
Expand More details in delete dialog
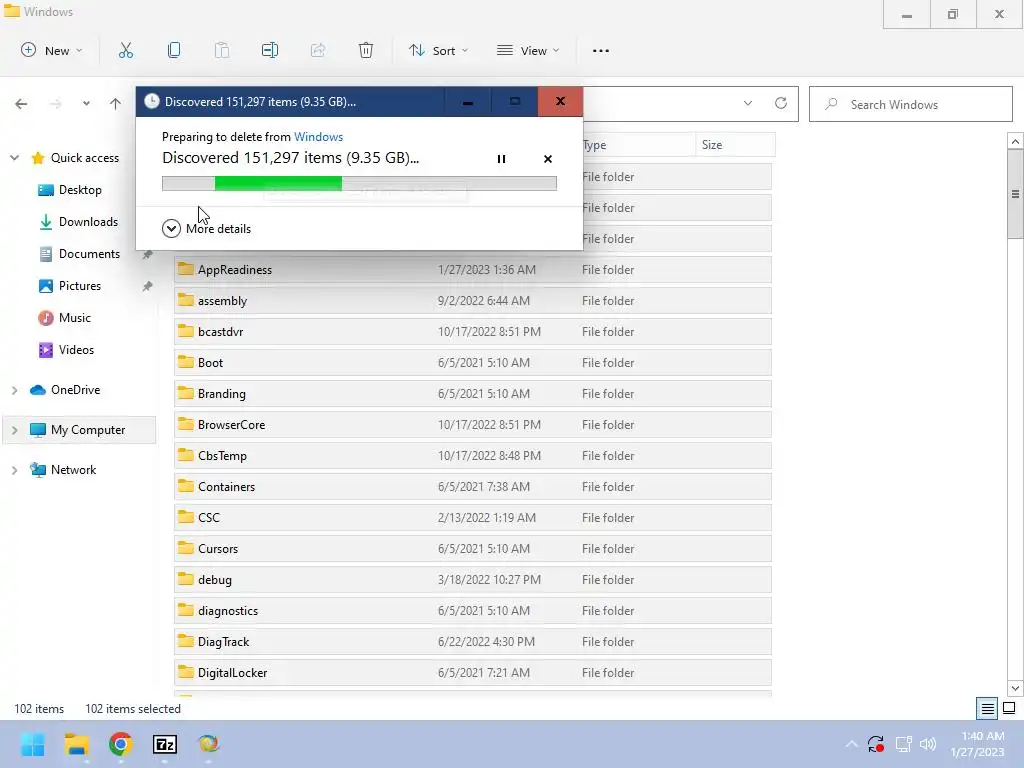tap(206, 229)
